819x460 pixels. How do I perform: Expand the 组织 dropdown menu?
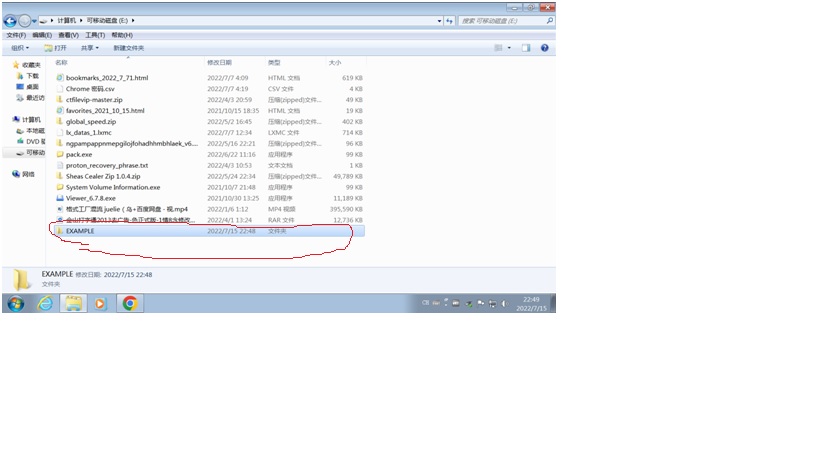click(20, 47)
